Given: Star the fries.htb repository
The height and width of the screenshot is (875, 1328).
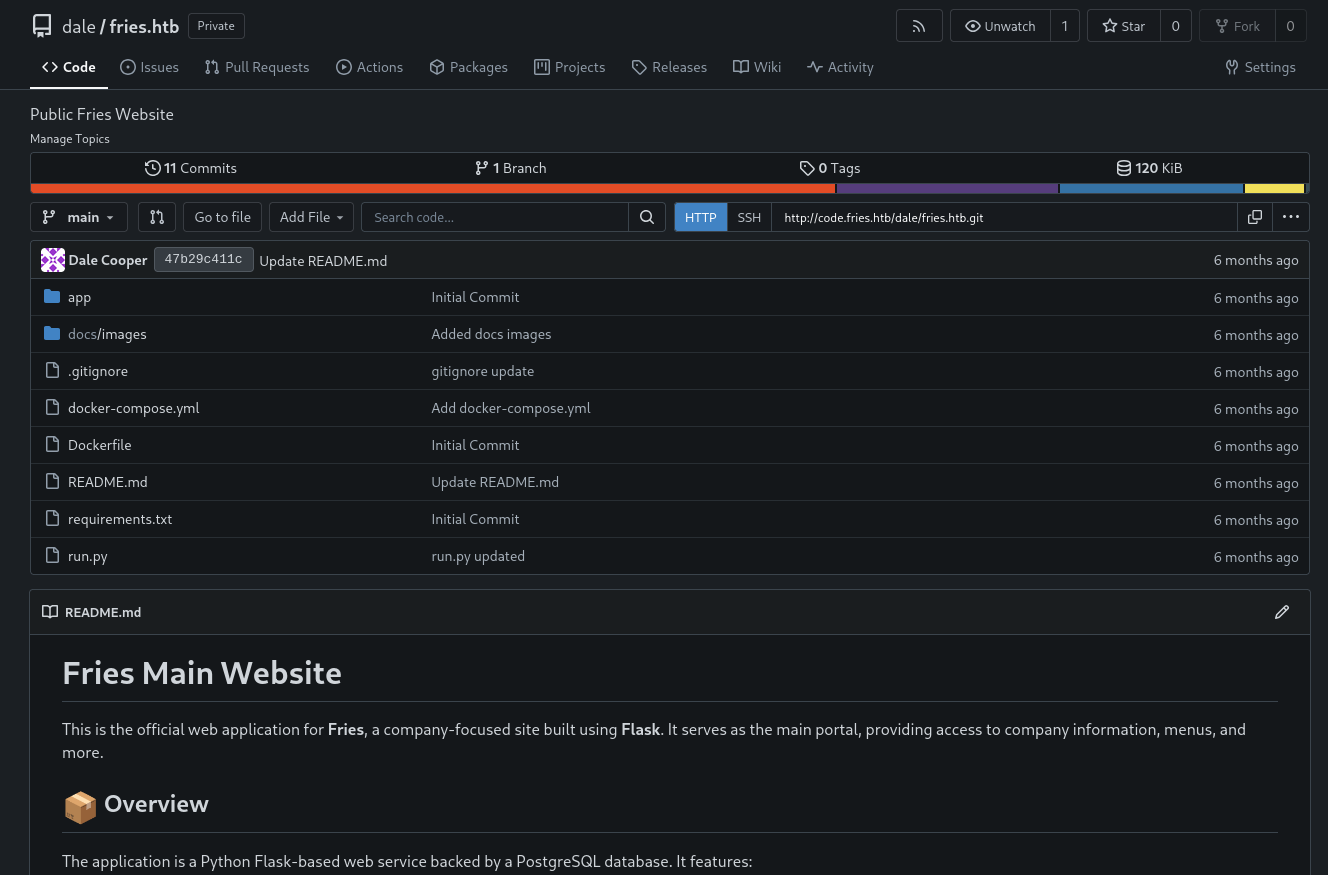Looking at the screenshot, I should (x=1124, y=26).
